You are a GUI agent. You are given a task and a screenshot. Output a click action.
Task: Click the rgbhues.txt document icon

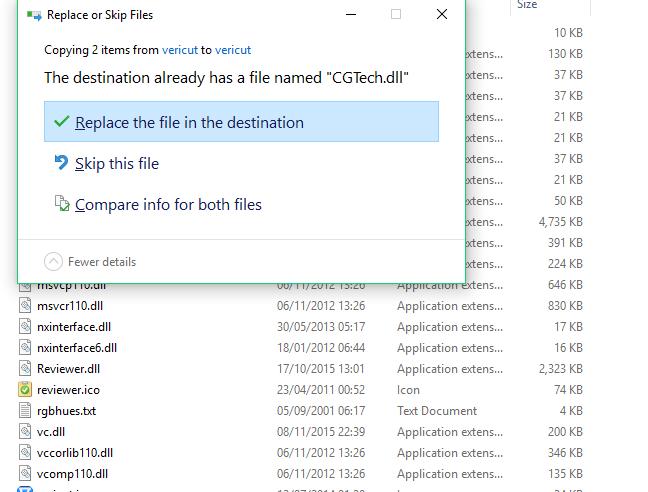25,411
